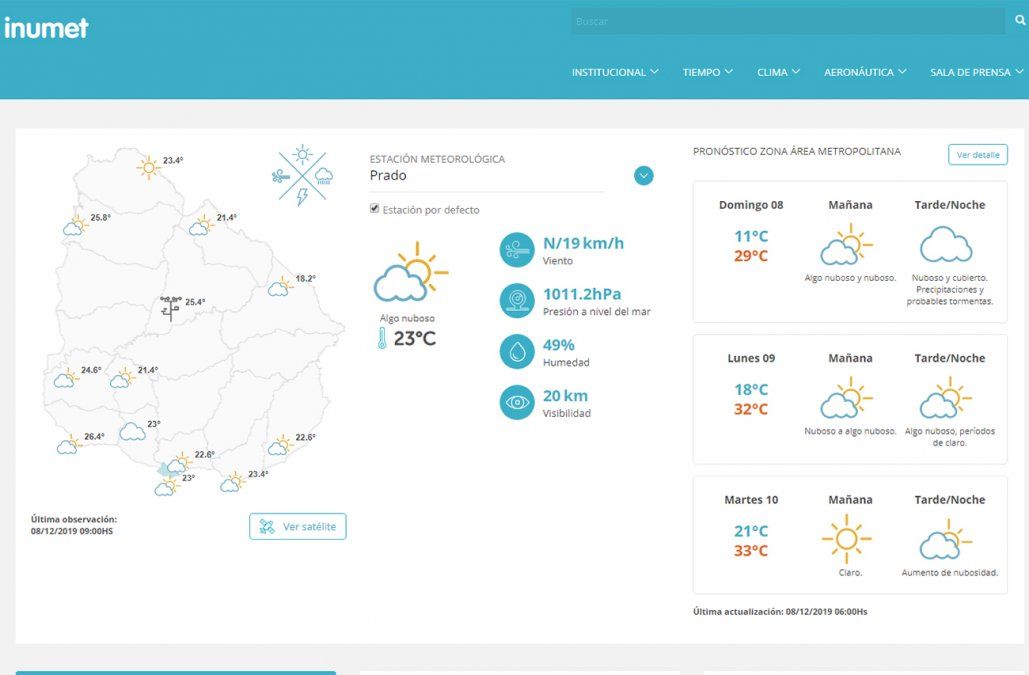Click the visibility eye icon
1029x675 pixels.
tap(517, 402)
